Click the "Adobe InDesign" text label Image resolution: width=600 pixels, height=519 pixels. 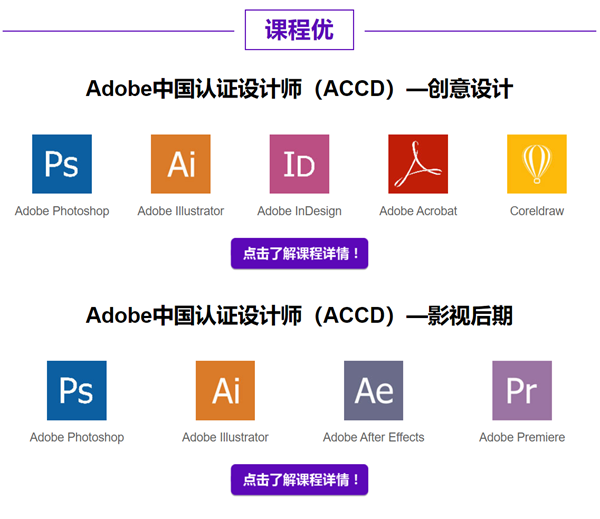[x=299, y=211]
